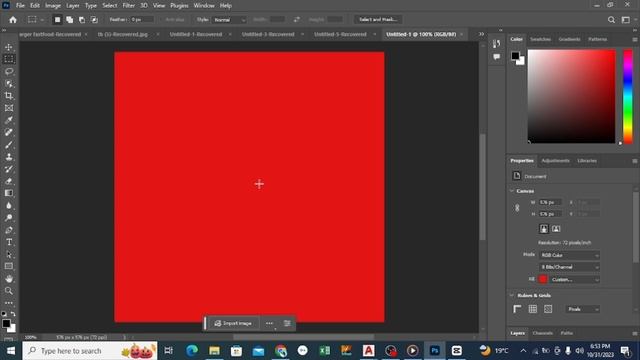Collapse the Rulers & Grids section
640x360 pixels.
[512, 295]
